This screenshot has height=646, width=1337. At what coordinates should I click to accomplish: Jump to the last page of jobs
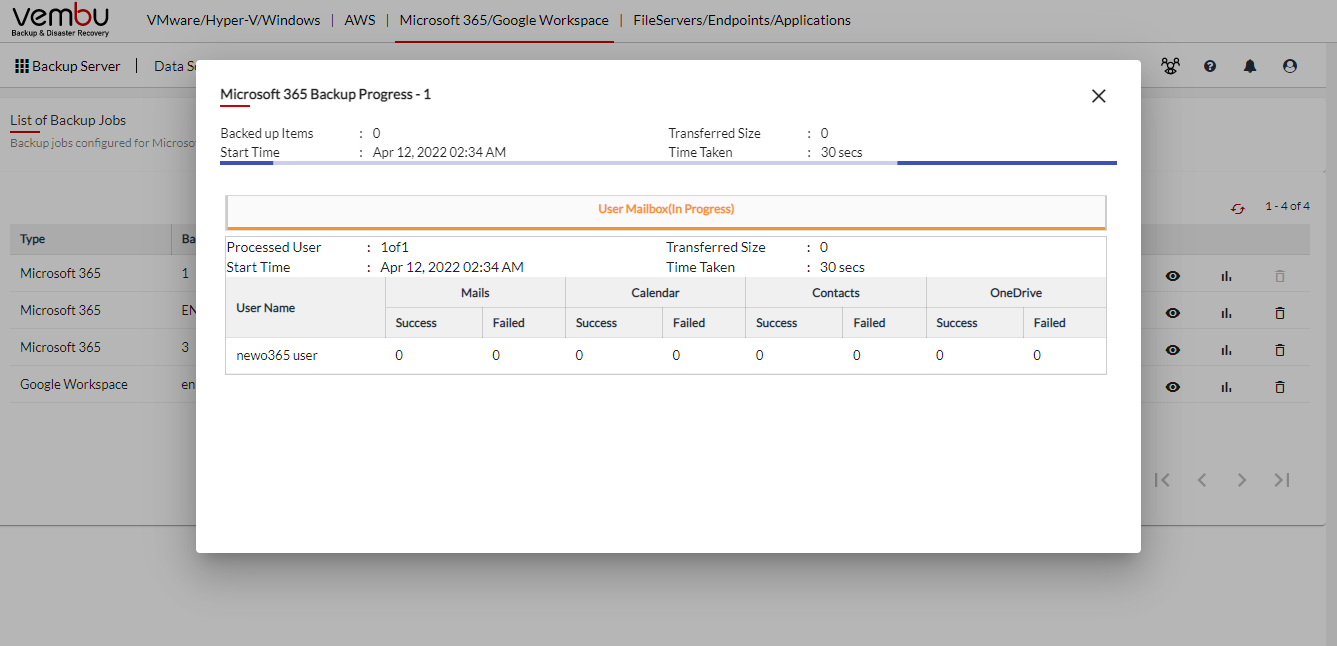tap(1282, 480)
